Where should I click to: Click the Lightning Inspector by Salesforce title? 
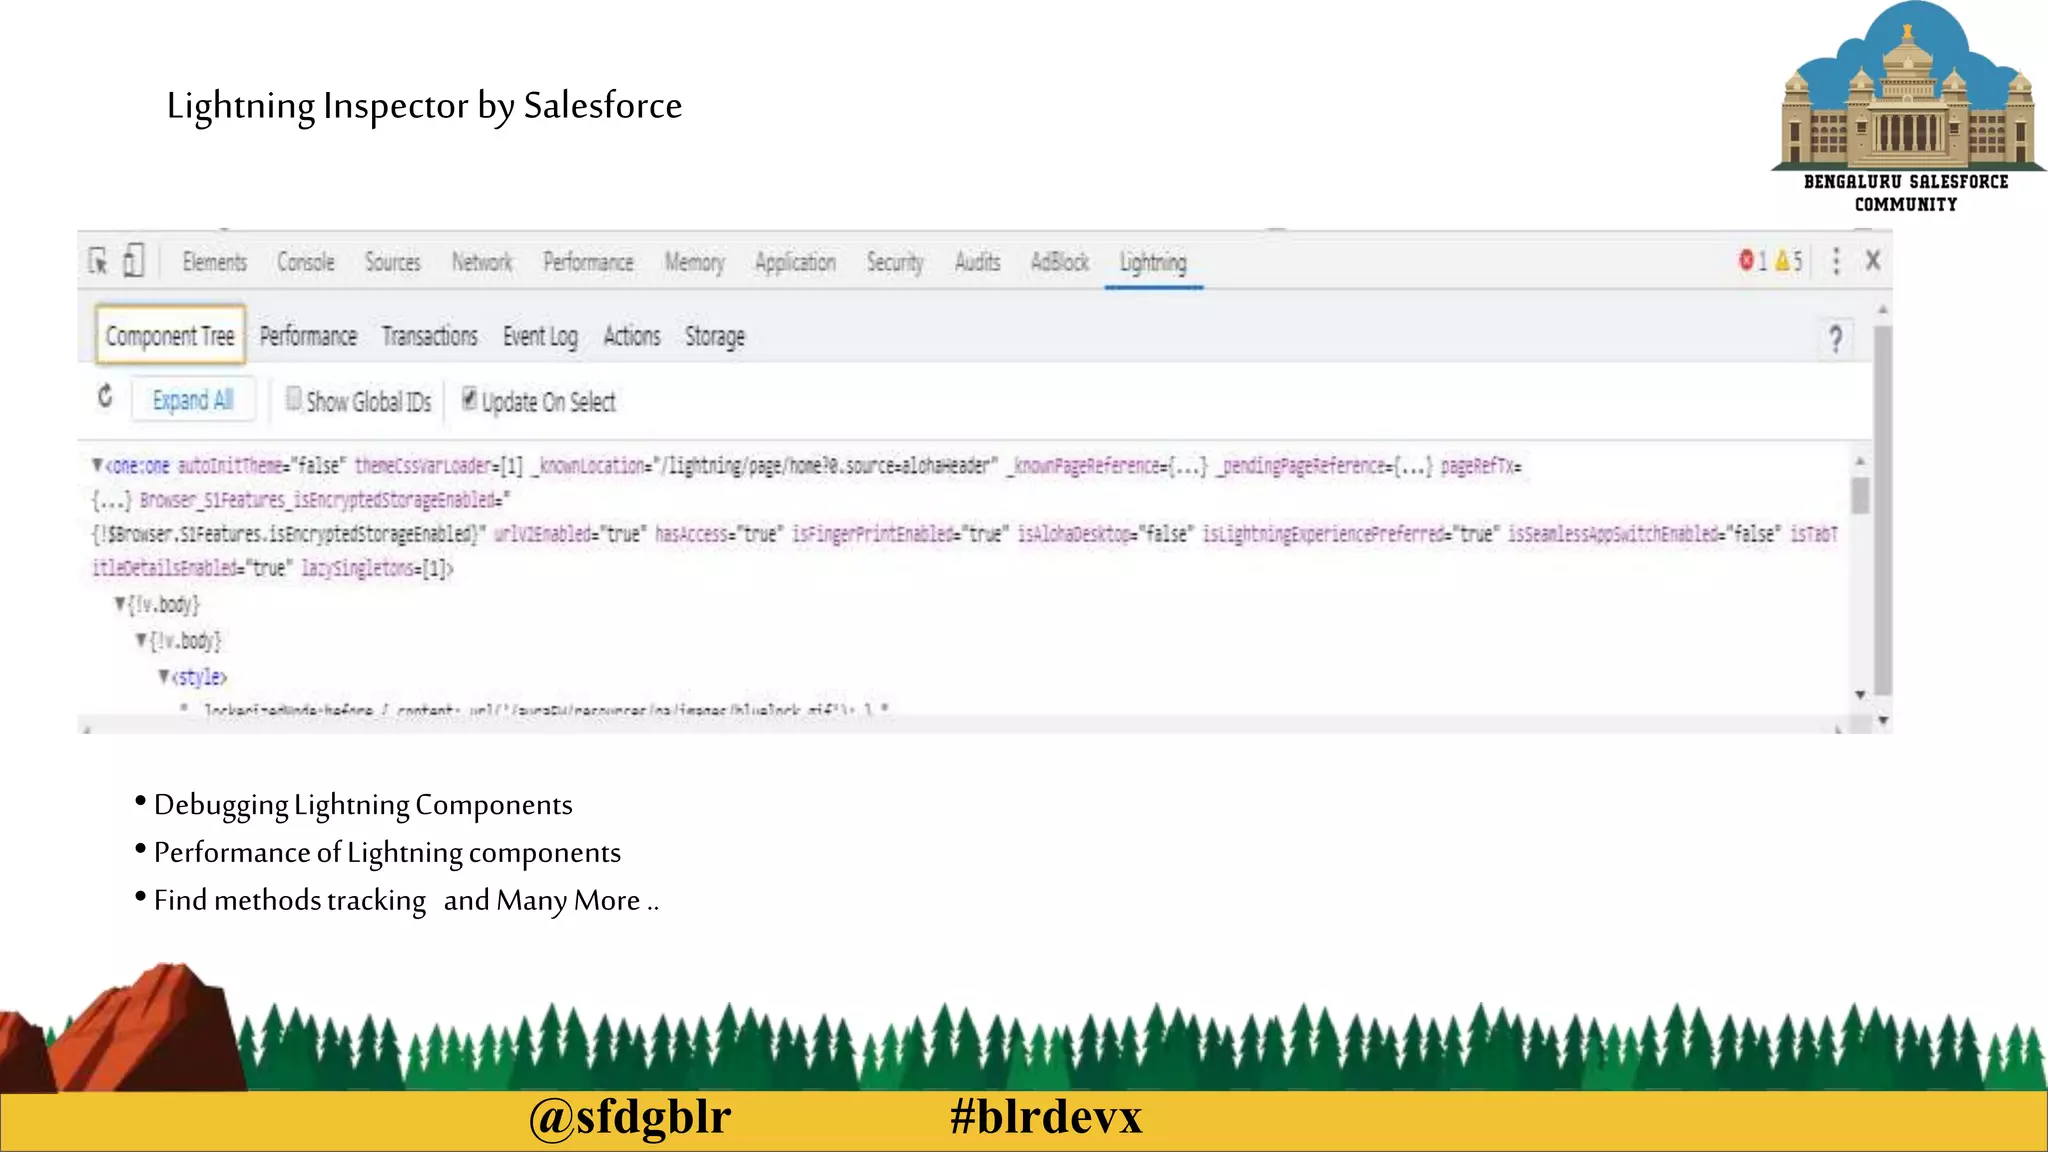(x=424, y=106)
